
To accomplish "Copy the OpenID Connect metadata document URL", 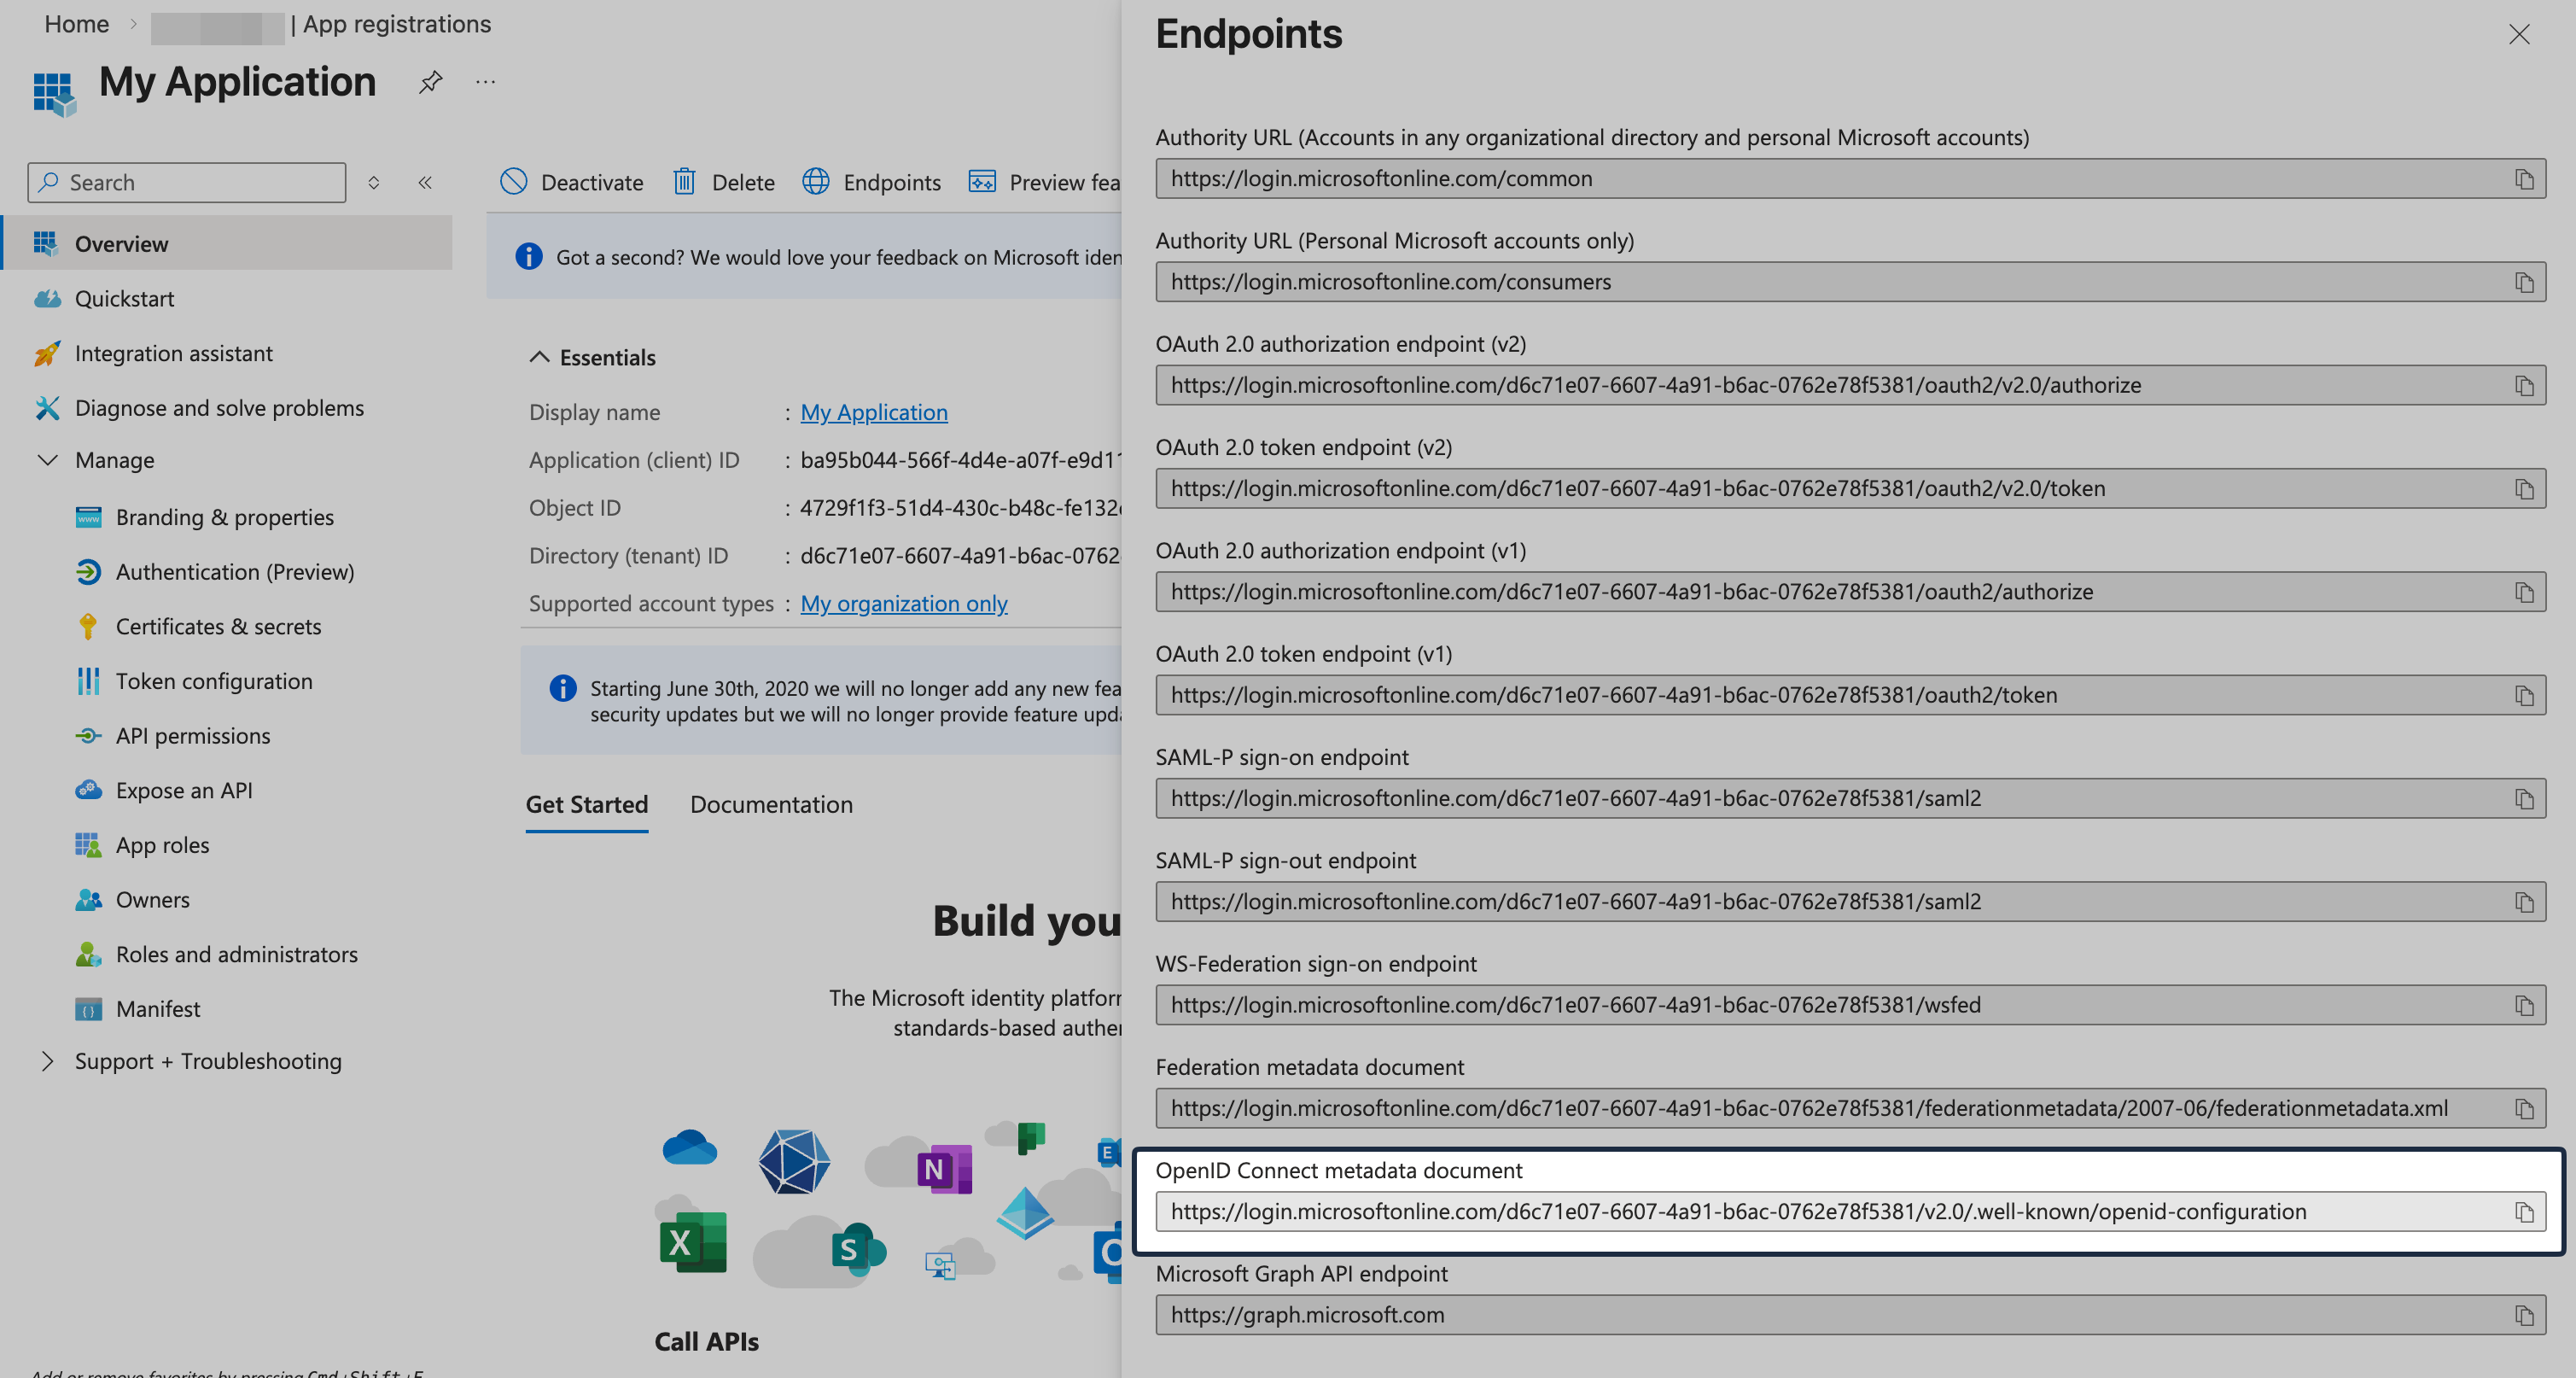I will (x=2524, y=1211).
